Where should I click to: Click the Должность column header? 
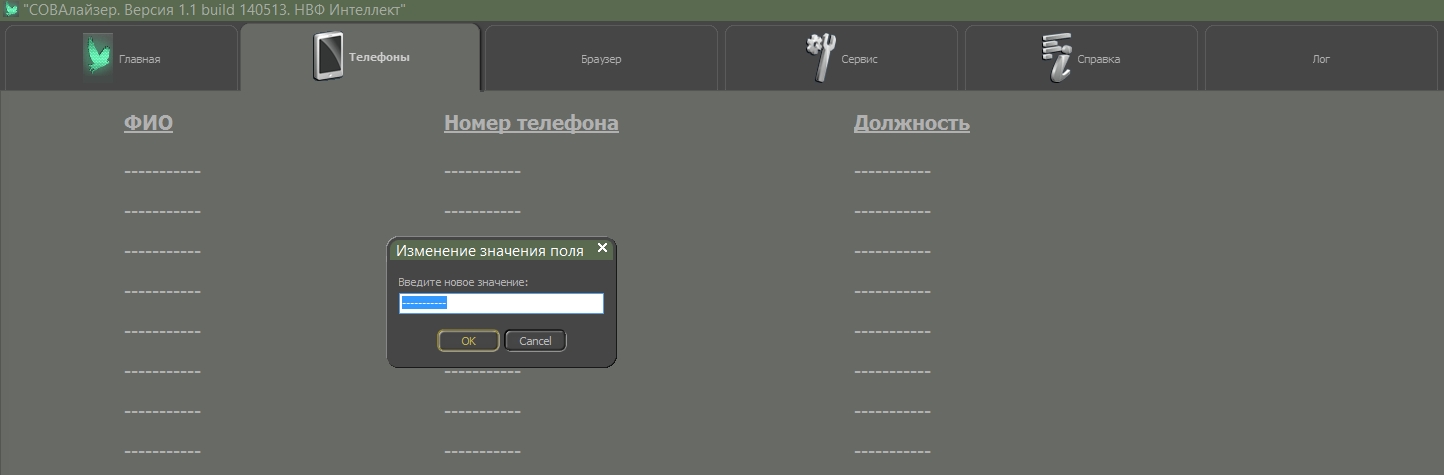[x=912, y=123]
